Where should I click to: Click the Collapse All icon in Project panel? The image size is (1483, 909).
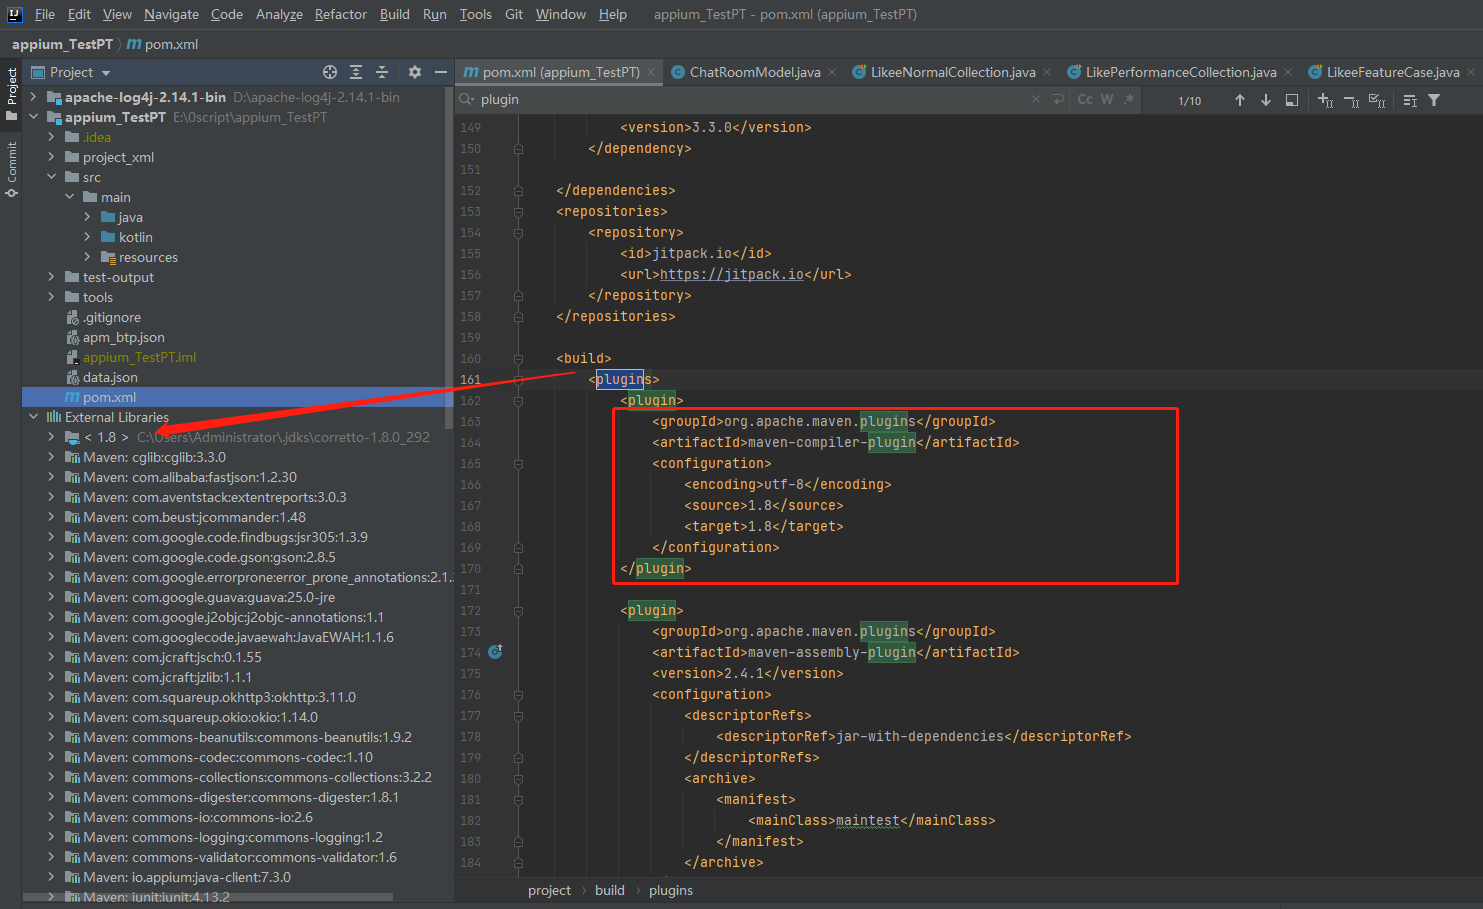coord(382,72)
